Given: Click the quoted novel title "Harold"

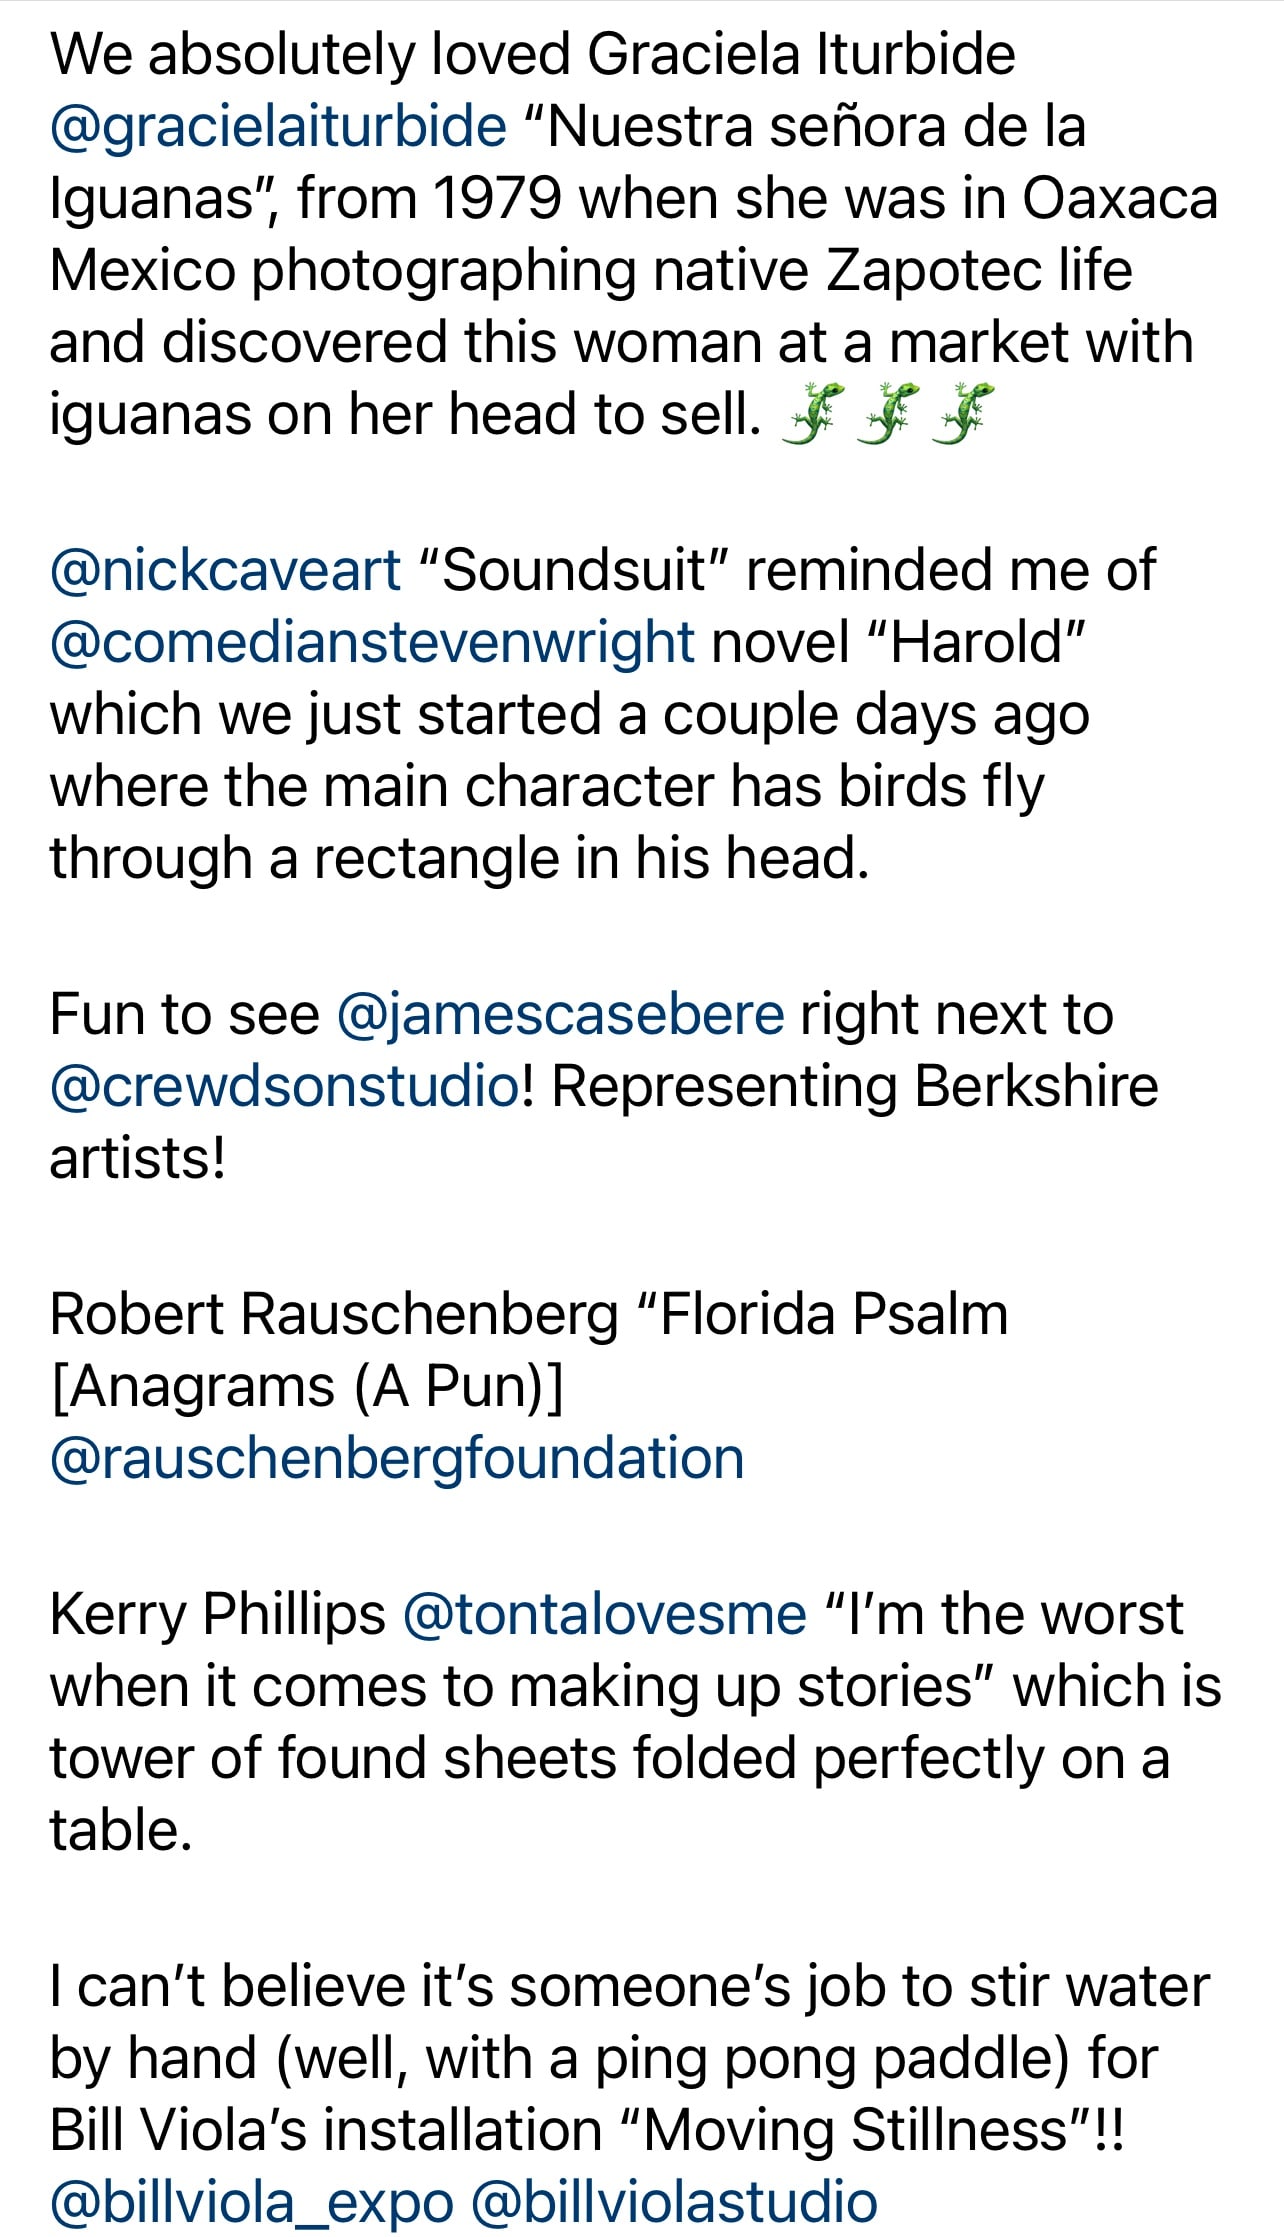Looking at the screenshot, I should 976,643.
